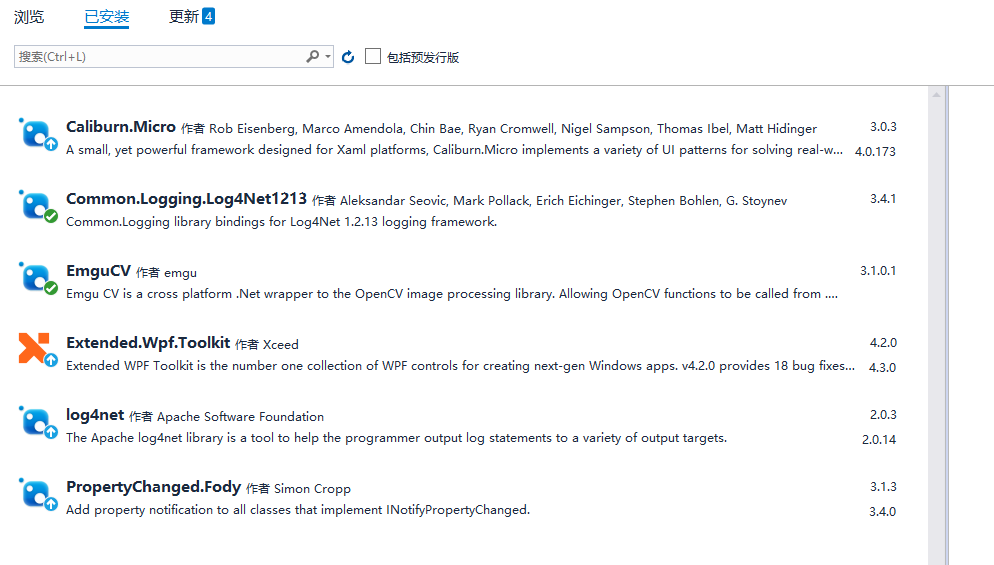Click Caliburn.Micro available version 4.0.173
The image size is (994, 565).
(875, 152)
